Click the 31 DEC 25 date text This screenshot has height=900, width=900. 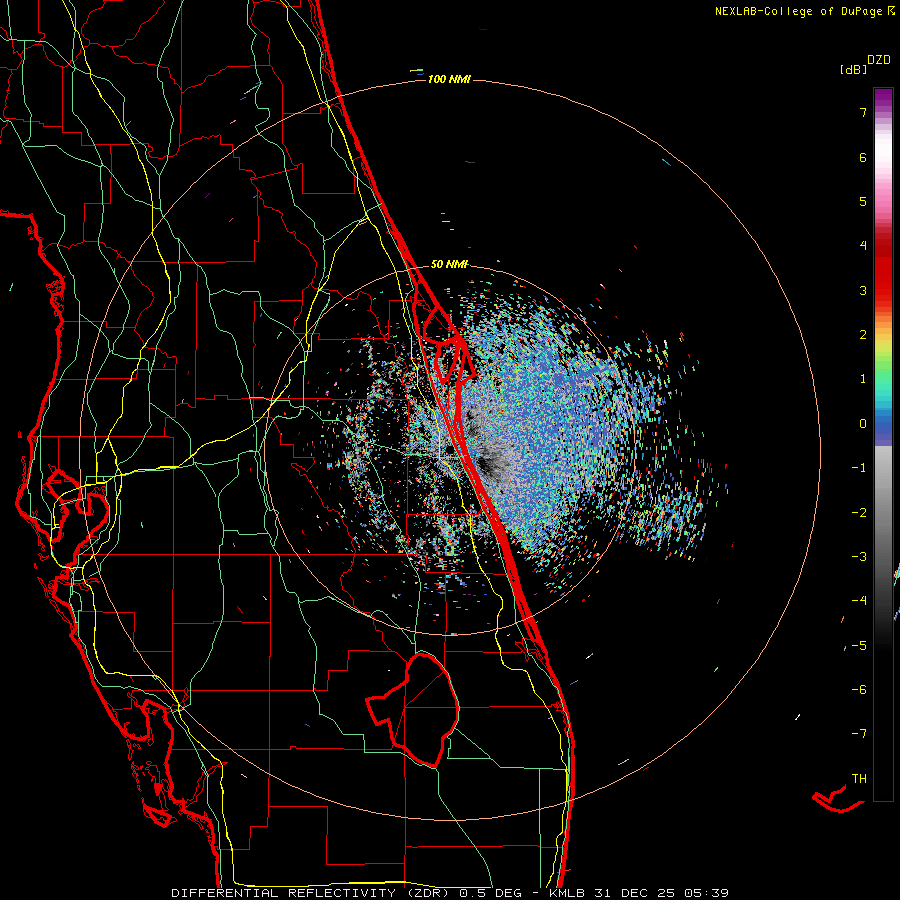[637, 893]
